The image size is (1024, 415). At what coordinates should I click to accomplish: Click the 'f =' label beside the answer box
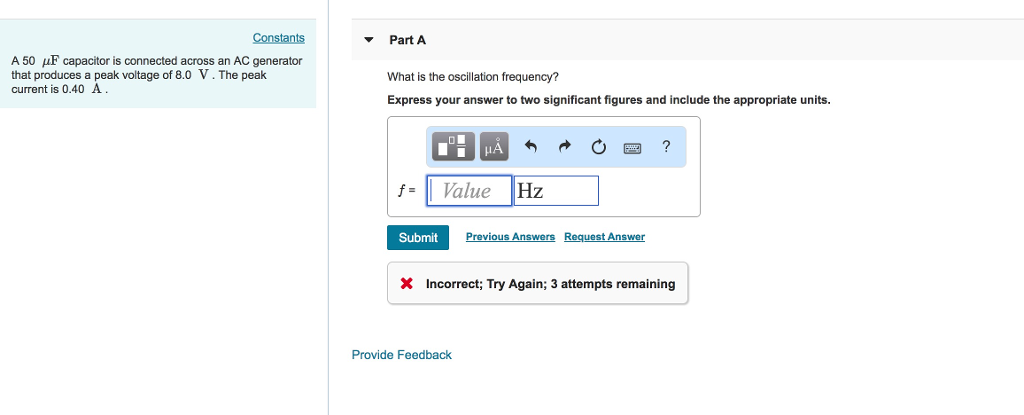click(x=406, y=190)
